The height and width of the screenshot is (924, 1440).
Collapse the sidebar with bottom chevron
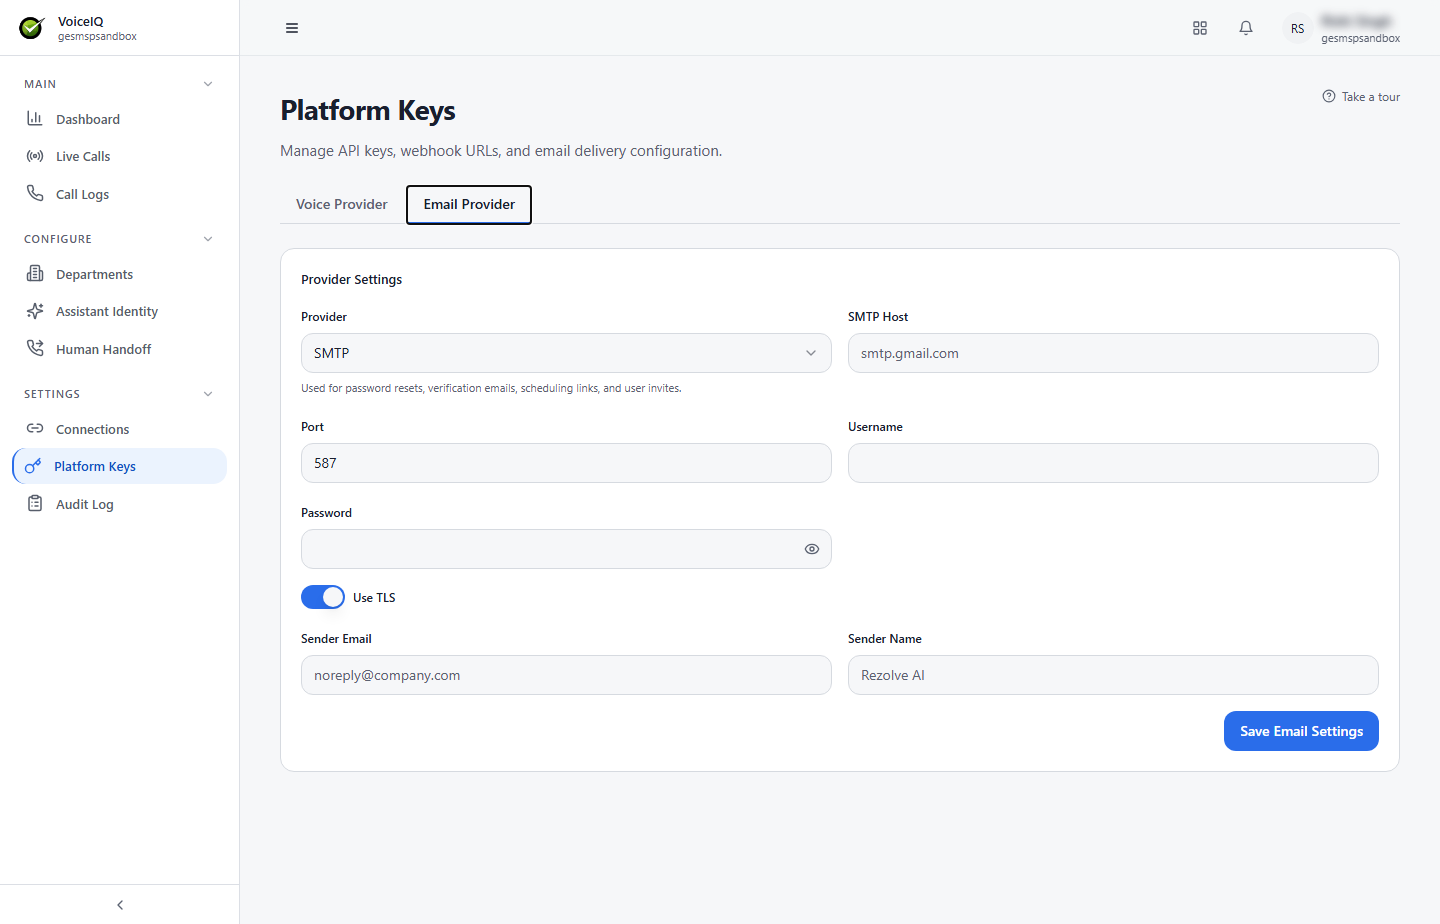pos(120,905)
